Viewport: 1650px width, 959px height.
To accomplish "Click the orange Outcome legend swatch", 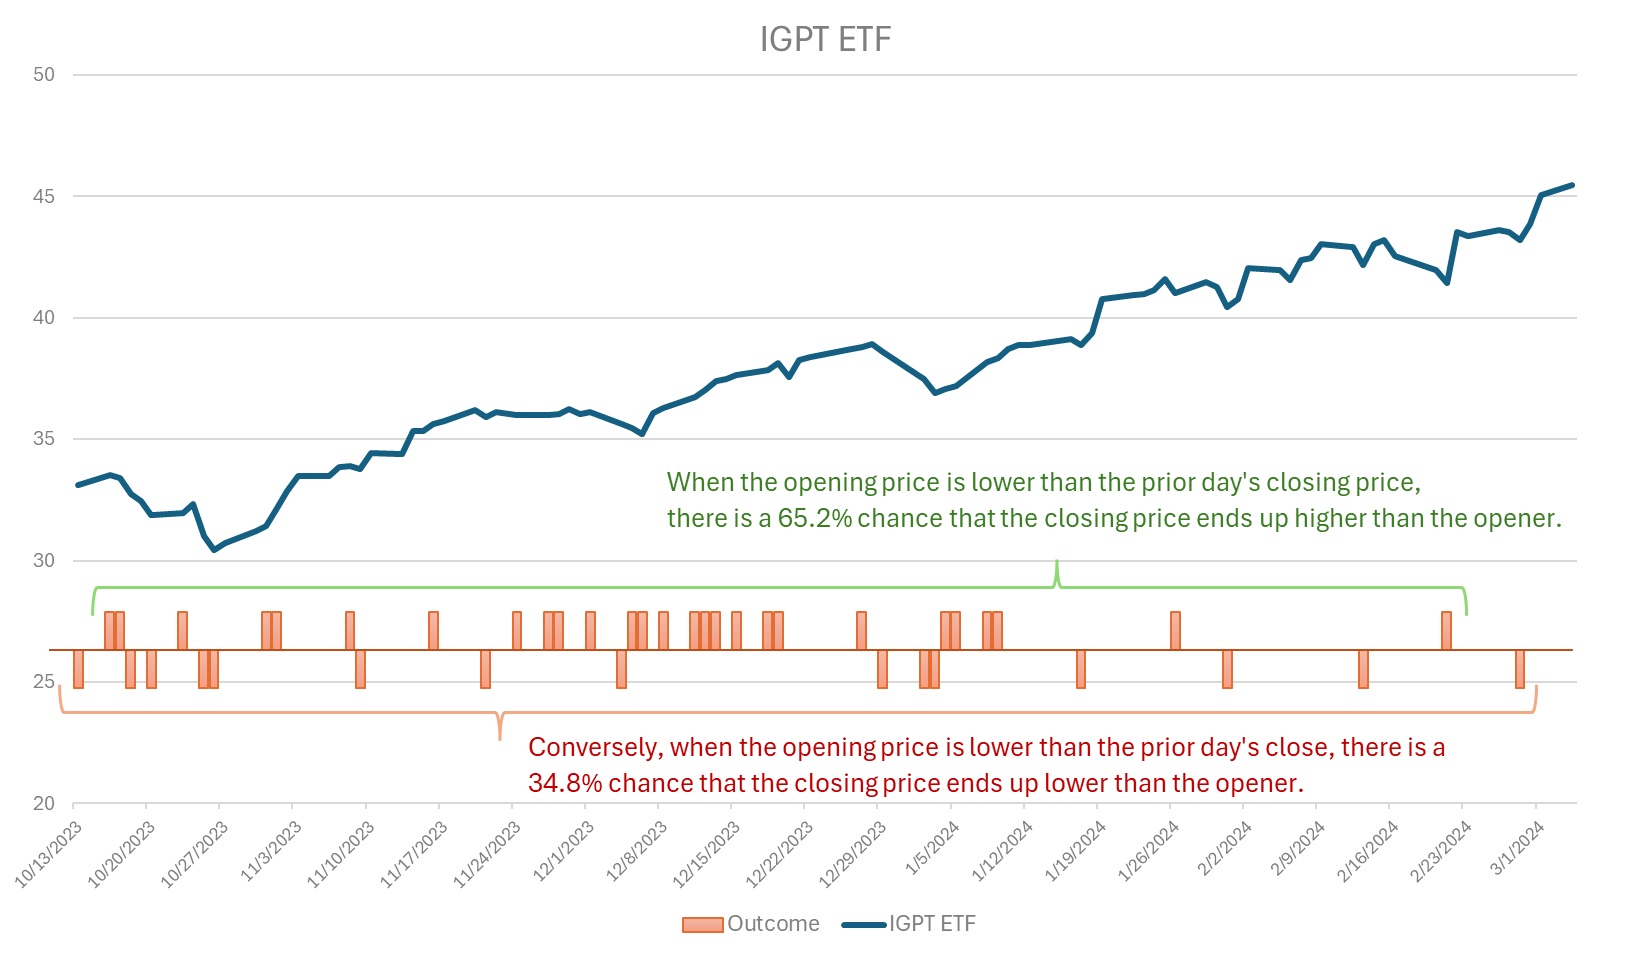I will click(x=702, y=925).
